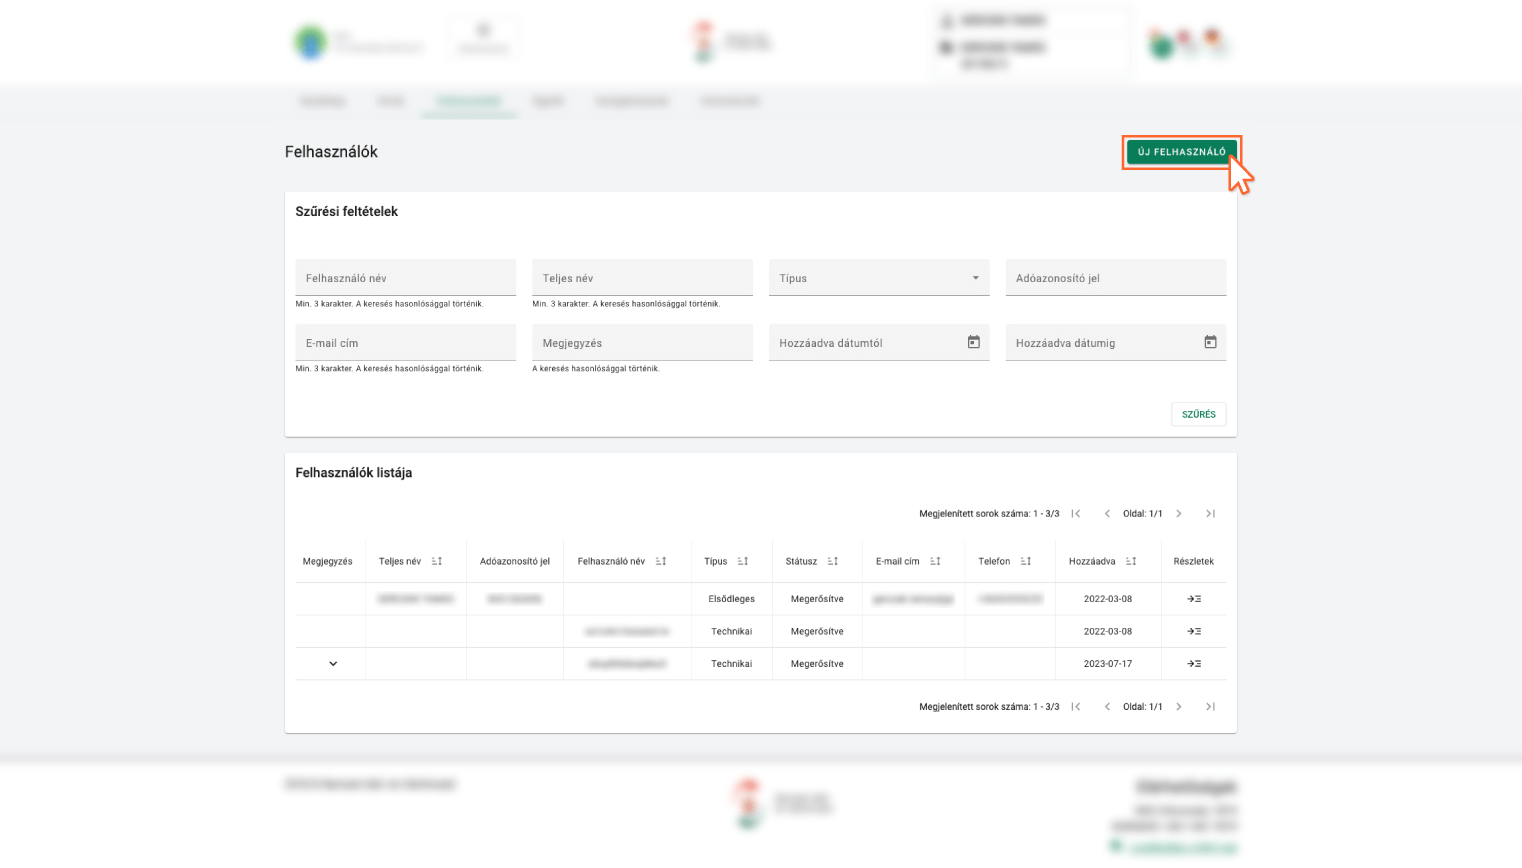Viewport: 1522px width, 868px height.
Task: Open details for the 2023-07-17 user row
Action: [1193, 664]
